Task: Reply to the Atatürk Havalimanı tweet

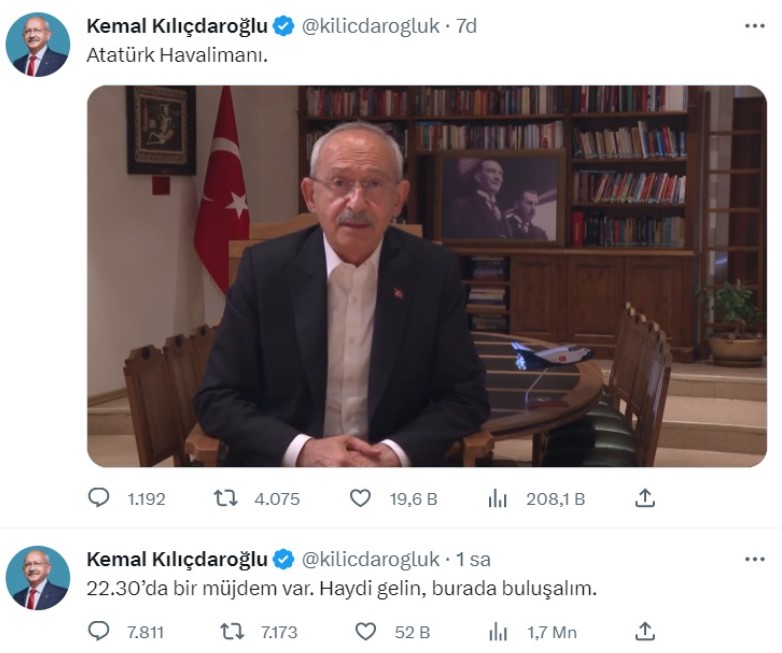Action: click(x=98, y=498)
